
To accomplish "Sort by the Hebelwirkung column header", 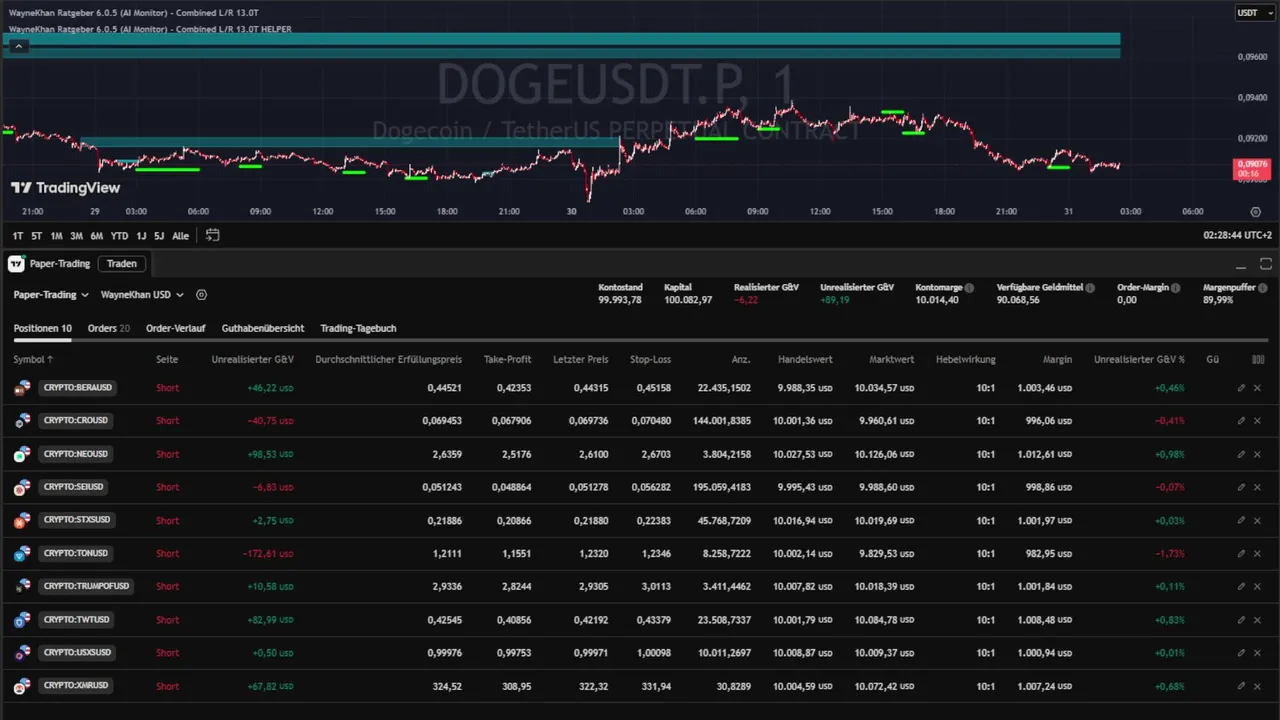I will click(x=965, y=359).
